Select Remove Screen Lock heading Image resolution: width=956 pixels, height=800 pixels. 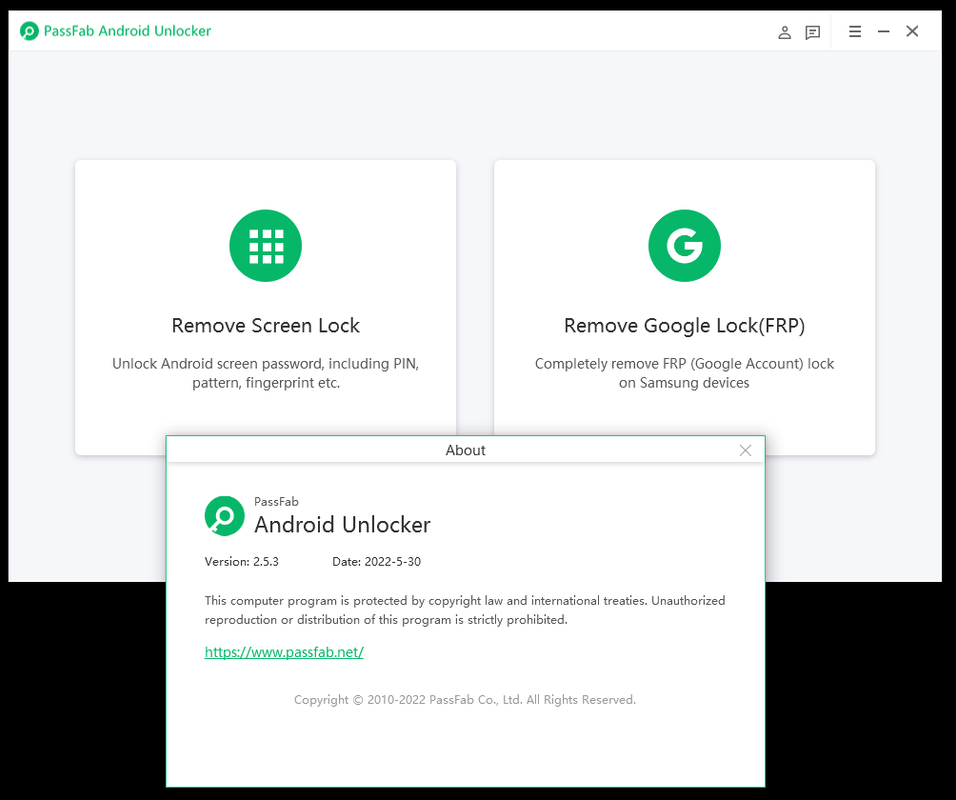tap(265, 326)
